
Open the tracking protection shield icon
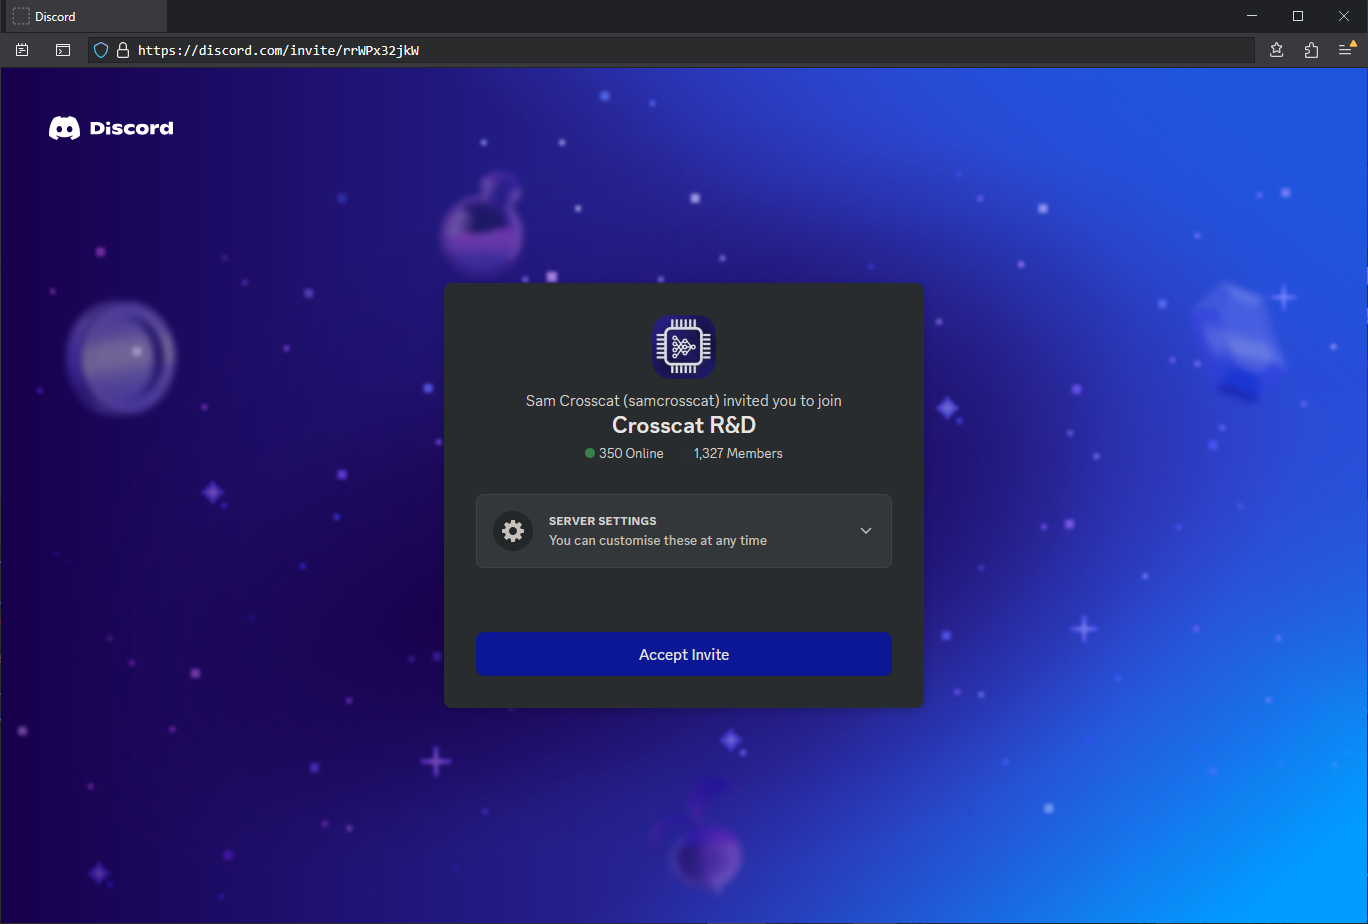[x=100, y=50]
